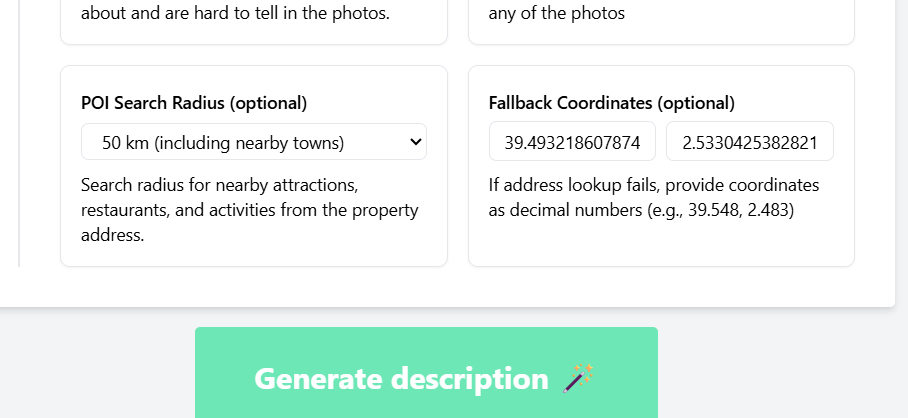The height and width of the screenshot is (418, 908).
Task: Focus the latitude field showing 39.493218607874
Action: point(572,141)
